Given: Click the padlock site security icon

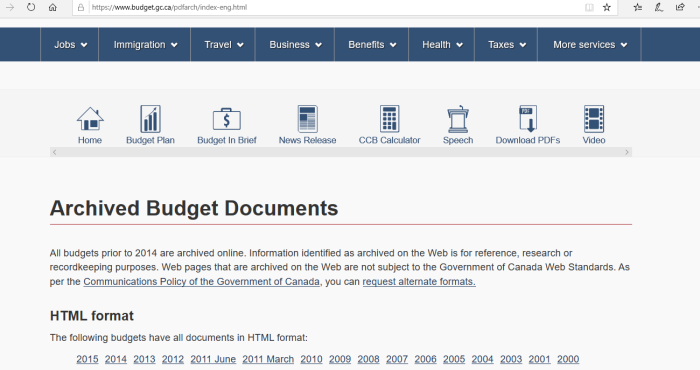Looking at the screenshot, I should point(81,7).
